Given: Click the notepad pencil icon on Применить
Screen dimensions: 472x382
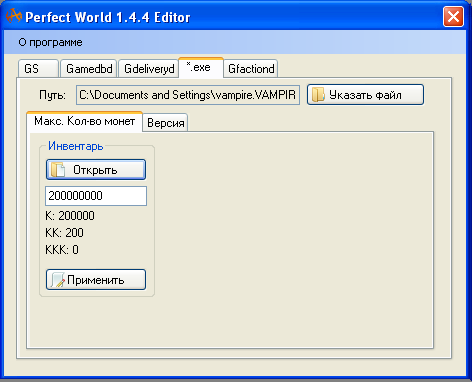Looking at the screenshot, I should [x=58, y=280].
